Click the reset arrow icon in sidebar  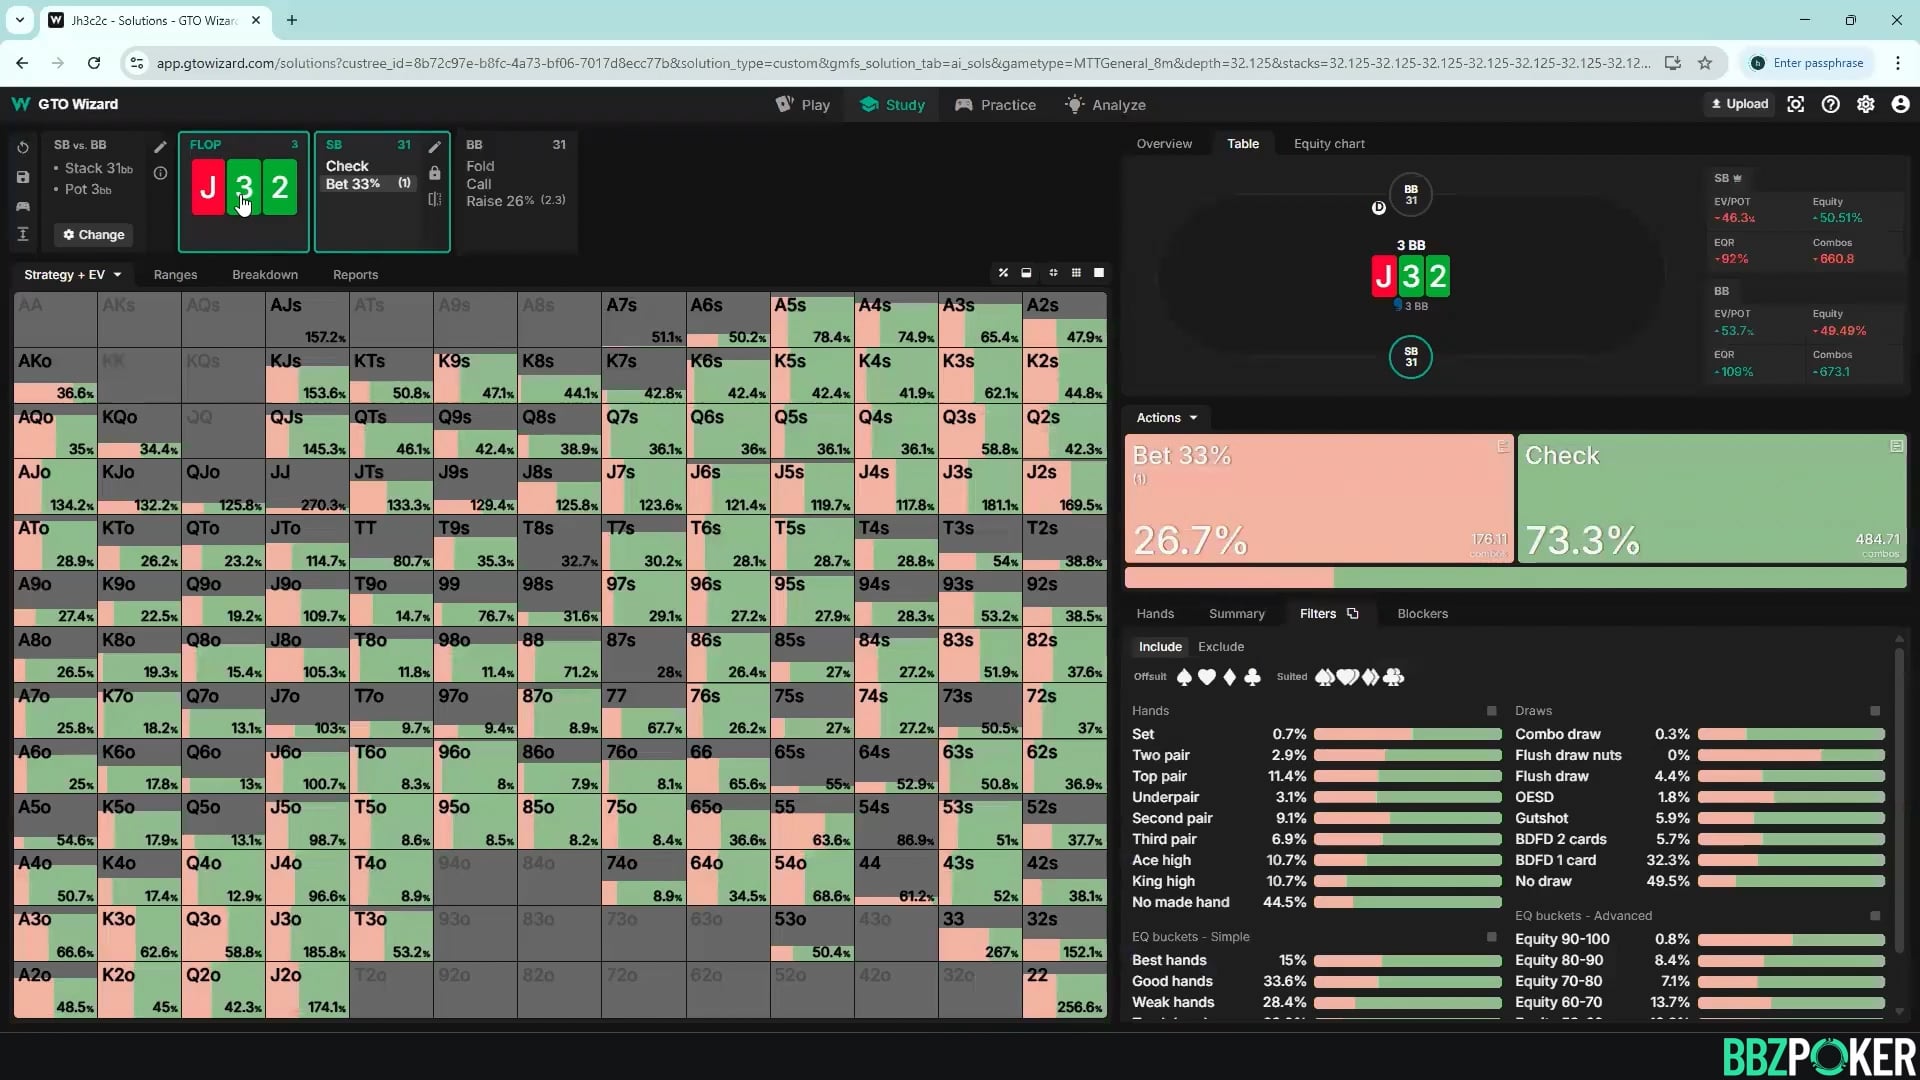[x=23, y=147]
